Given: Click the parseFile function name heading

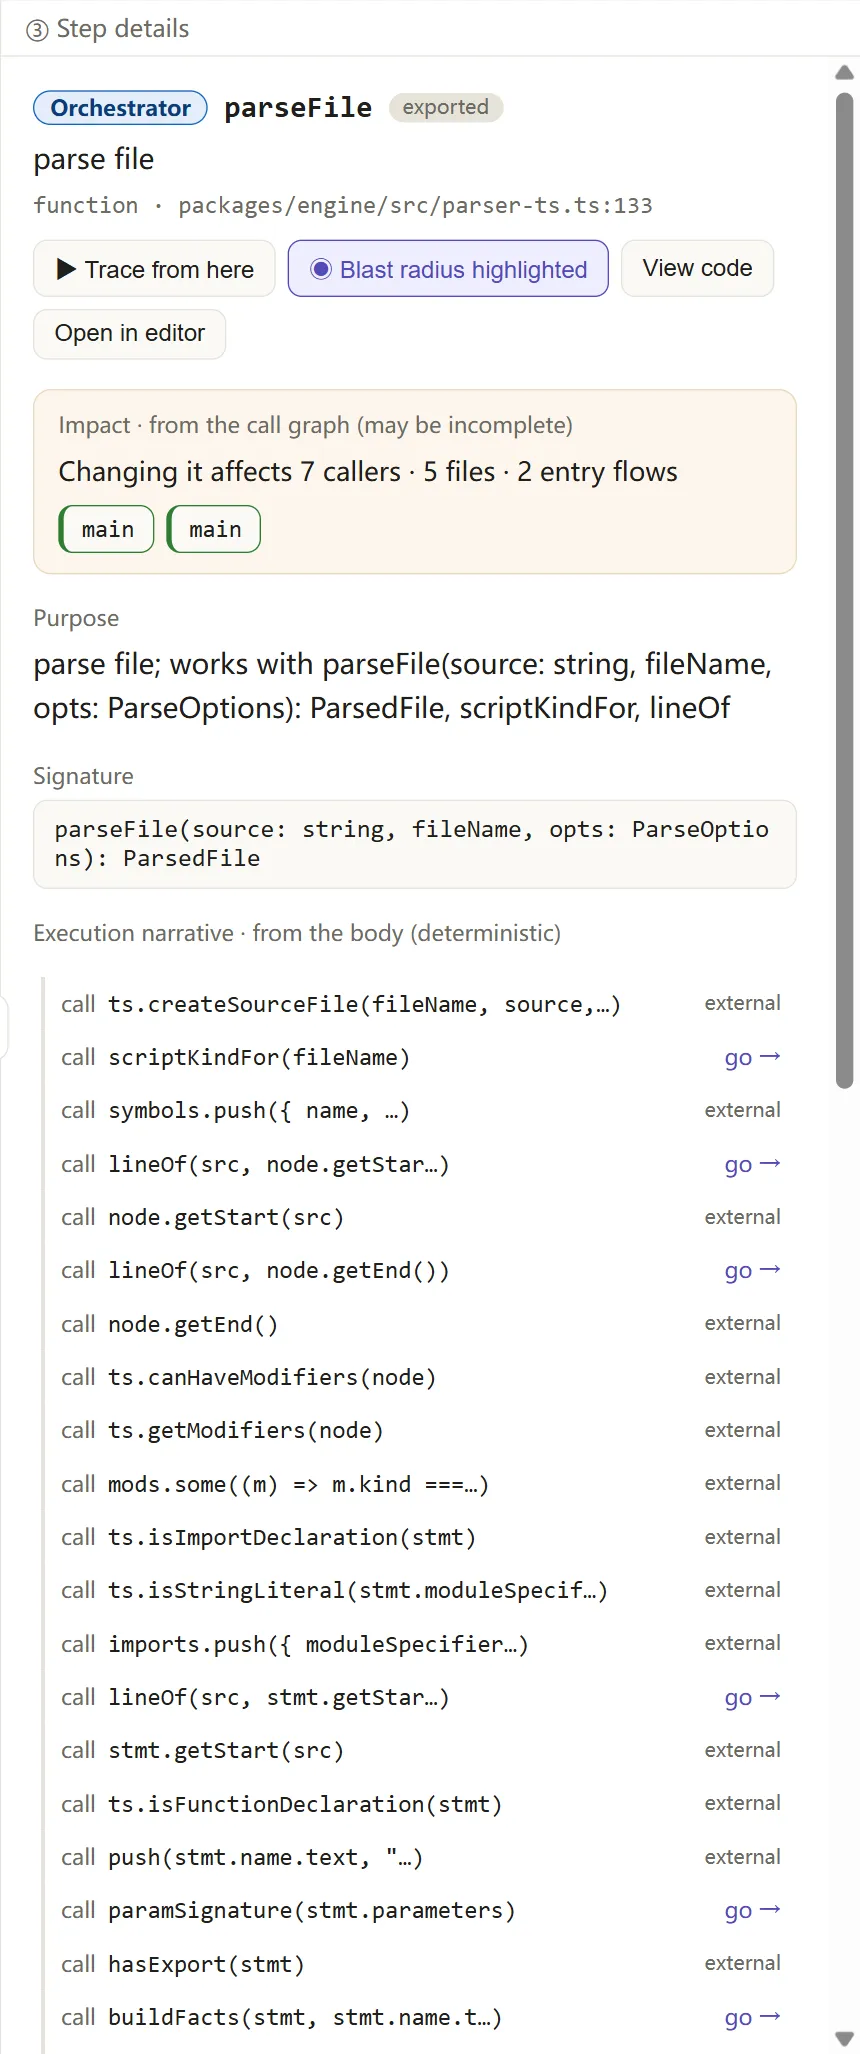Looking at the screenshot, I should point(298,107).
